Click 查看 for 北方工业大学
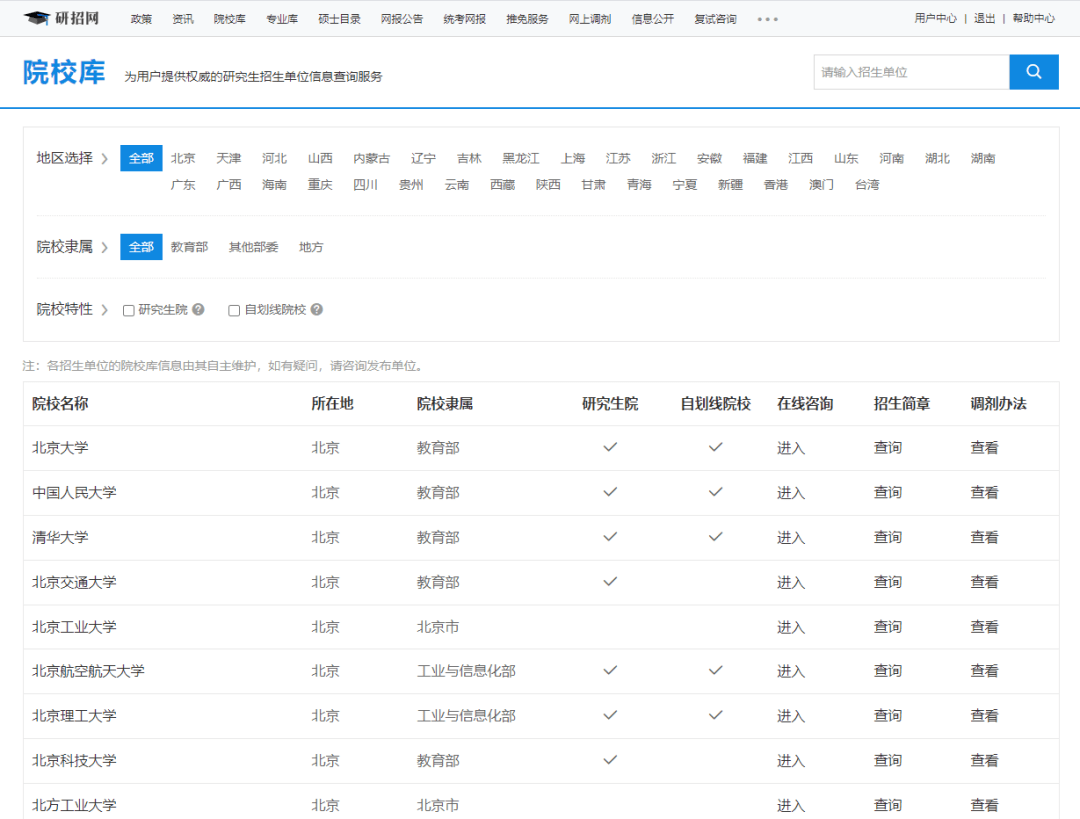This screenshot has width=1080, height=819. (x=984, y=805)
